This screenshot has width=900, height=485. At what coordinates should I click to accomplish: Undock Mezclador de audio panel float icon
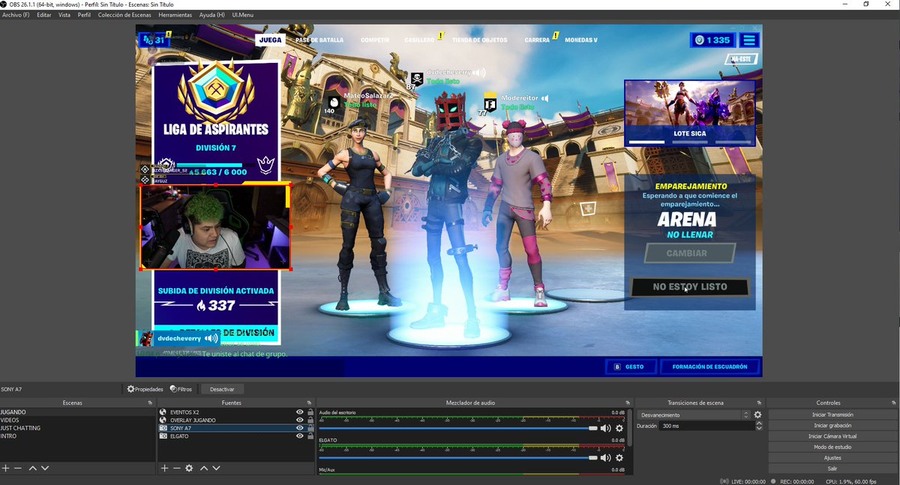coord(627,403)
